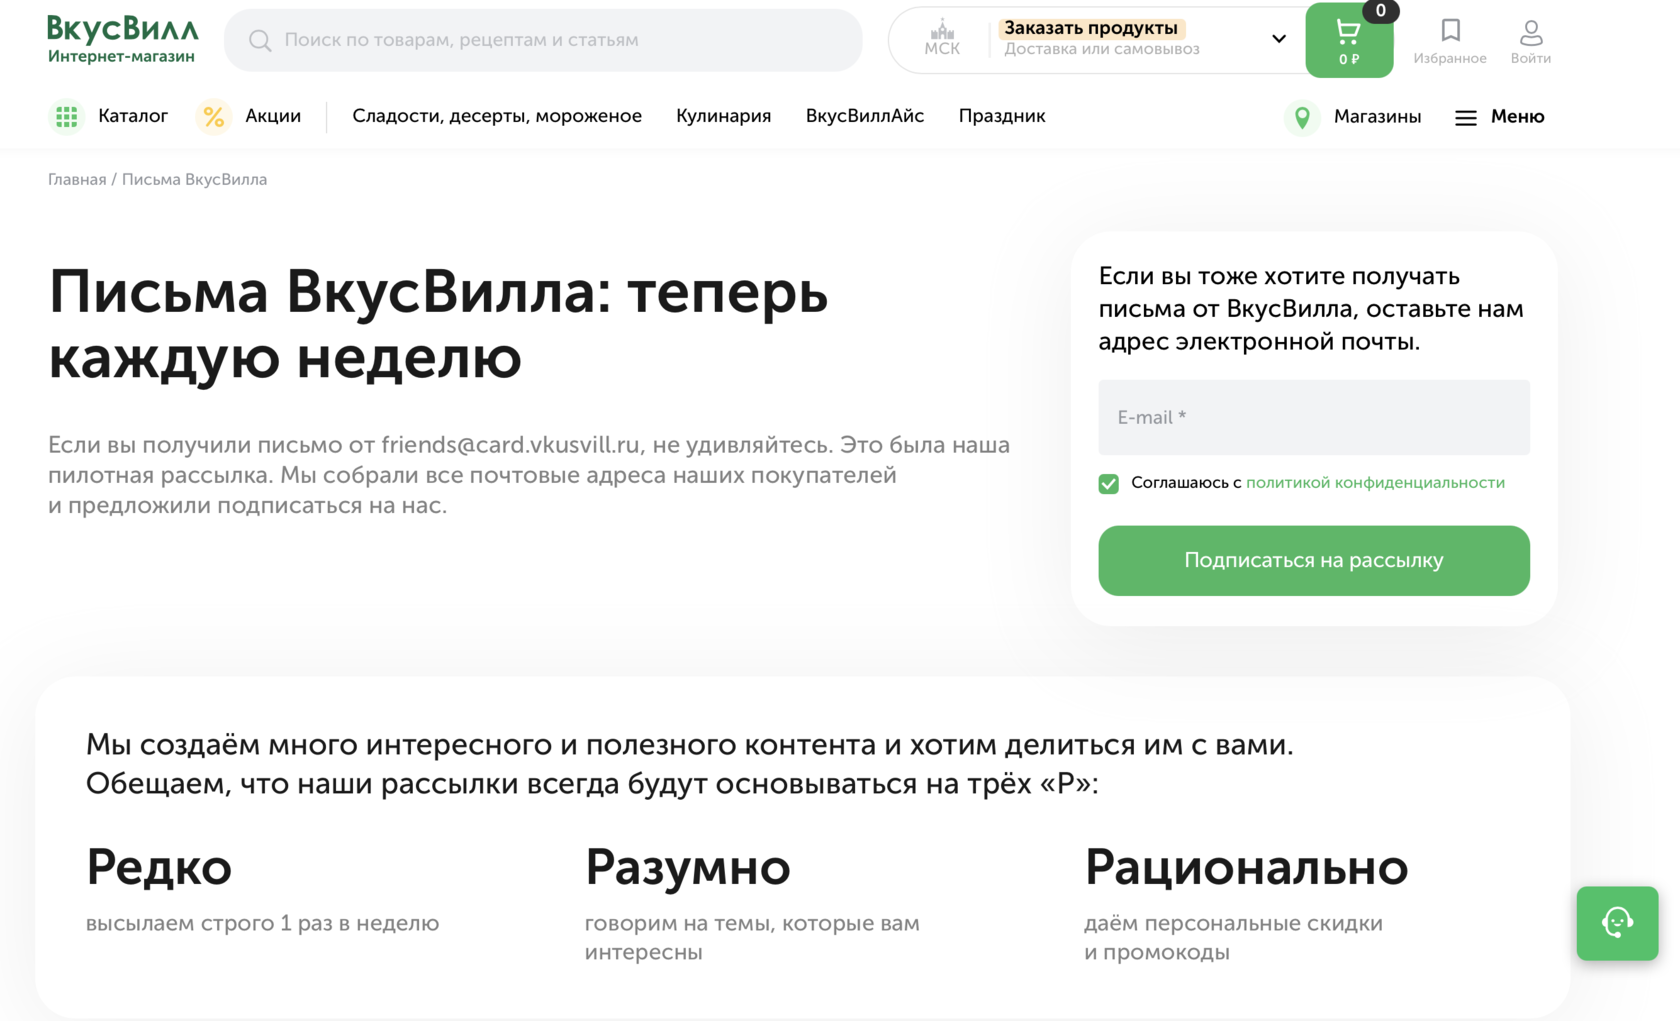Go to Сладости, десерты, мороженое
1680x1021 pixels.
coord(497,116)
